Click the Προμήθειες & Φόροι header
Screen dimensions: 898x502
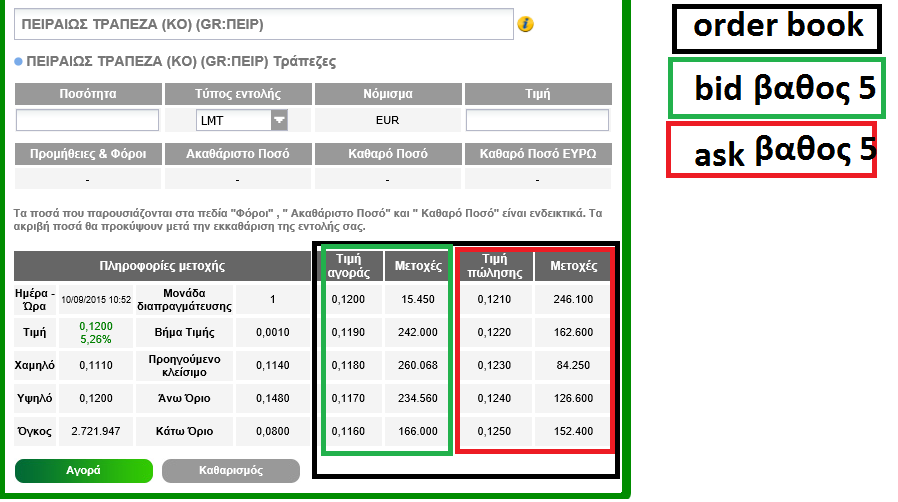88,154
